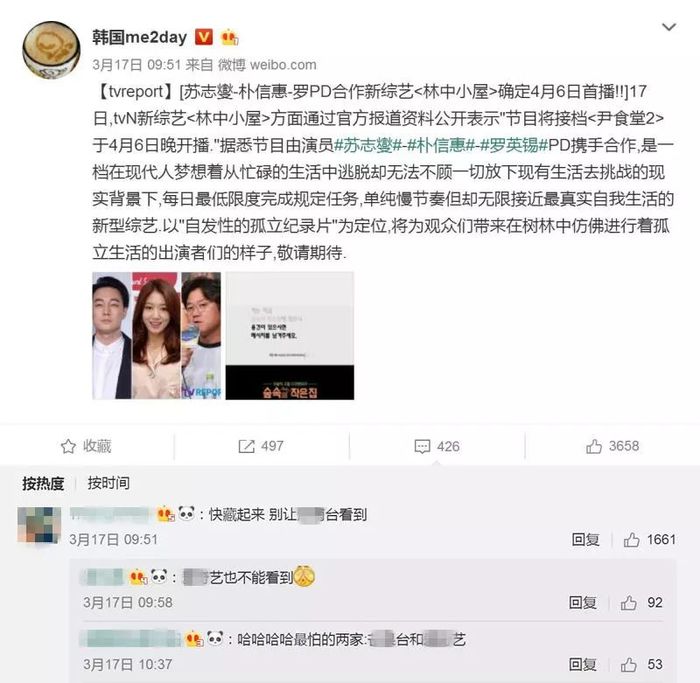The width and height of the screenshot is (700, 683).
Task: Sort comments by 按时间
Action: 108,483
